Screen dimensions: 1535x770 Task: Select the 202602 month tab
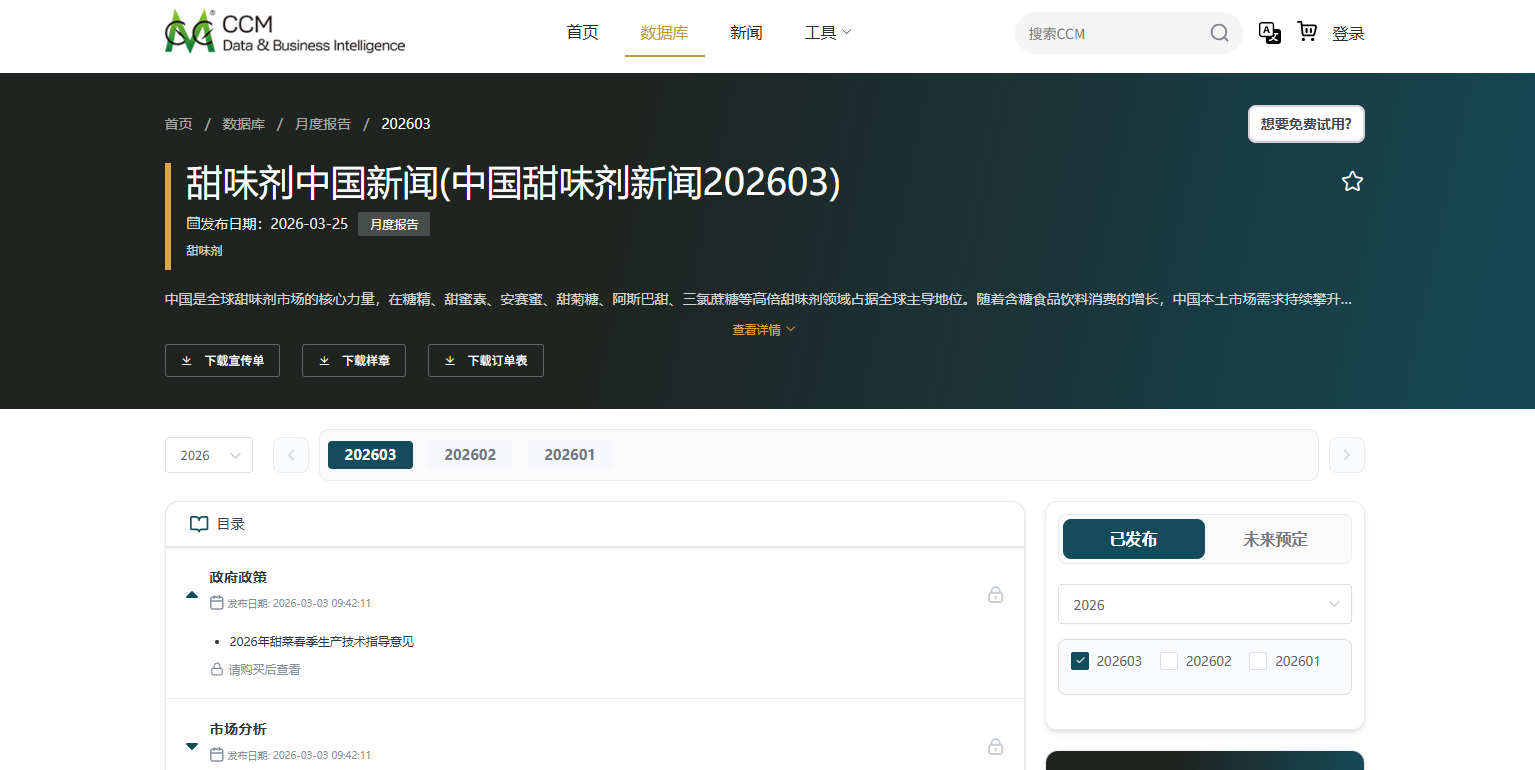click(469, 454)
